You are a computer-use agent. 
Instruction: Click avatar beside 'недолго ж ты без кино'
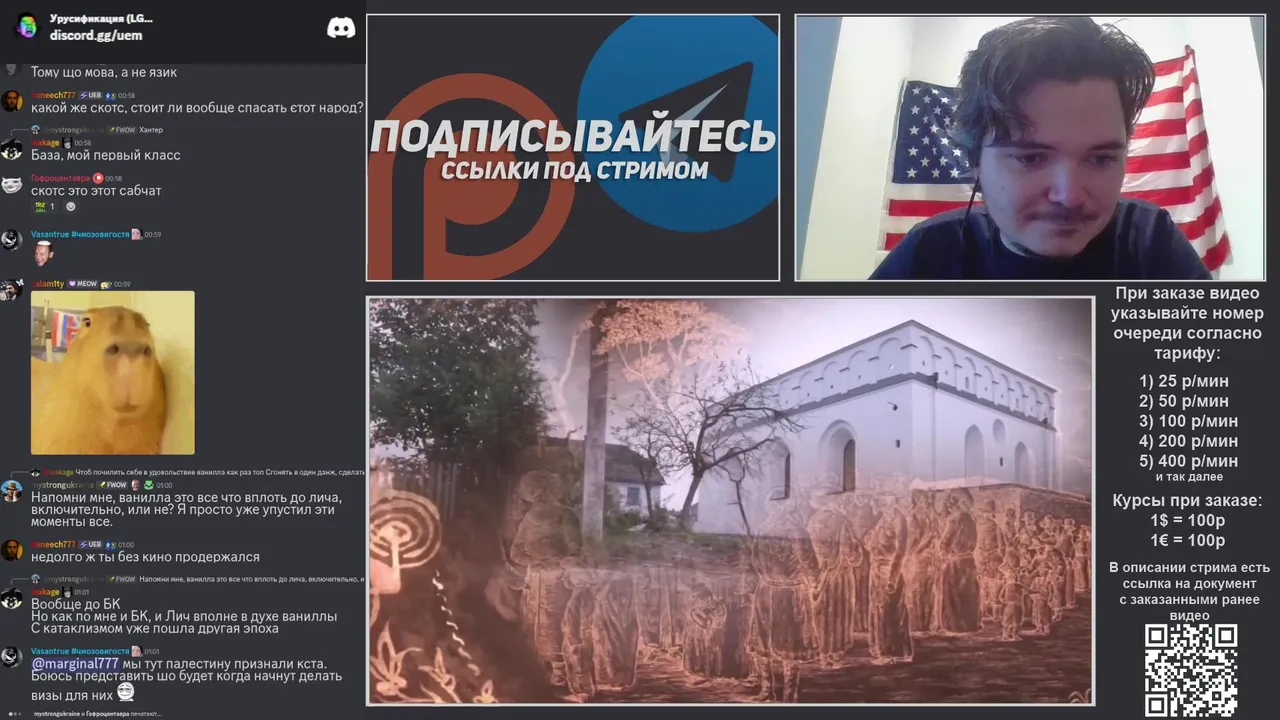point(12,551)
